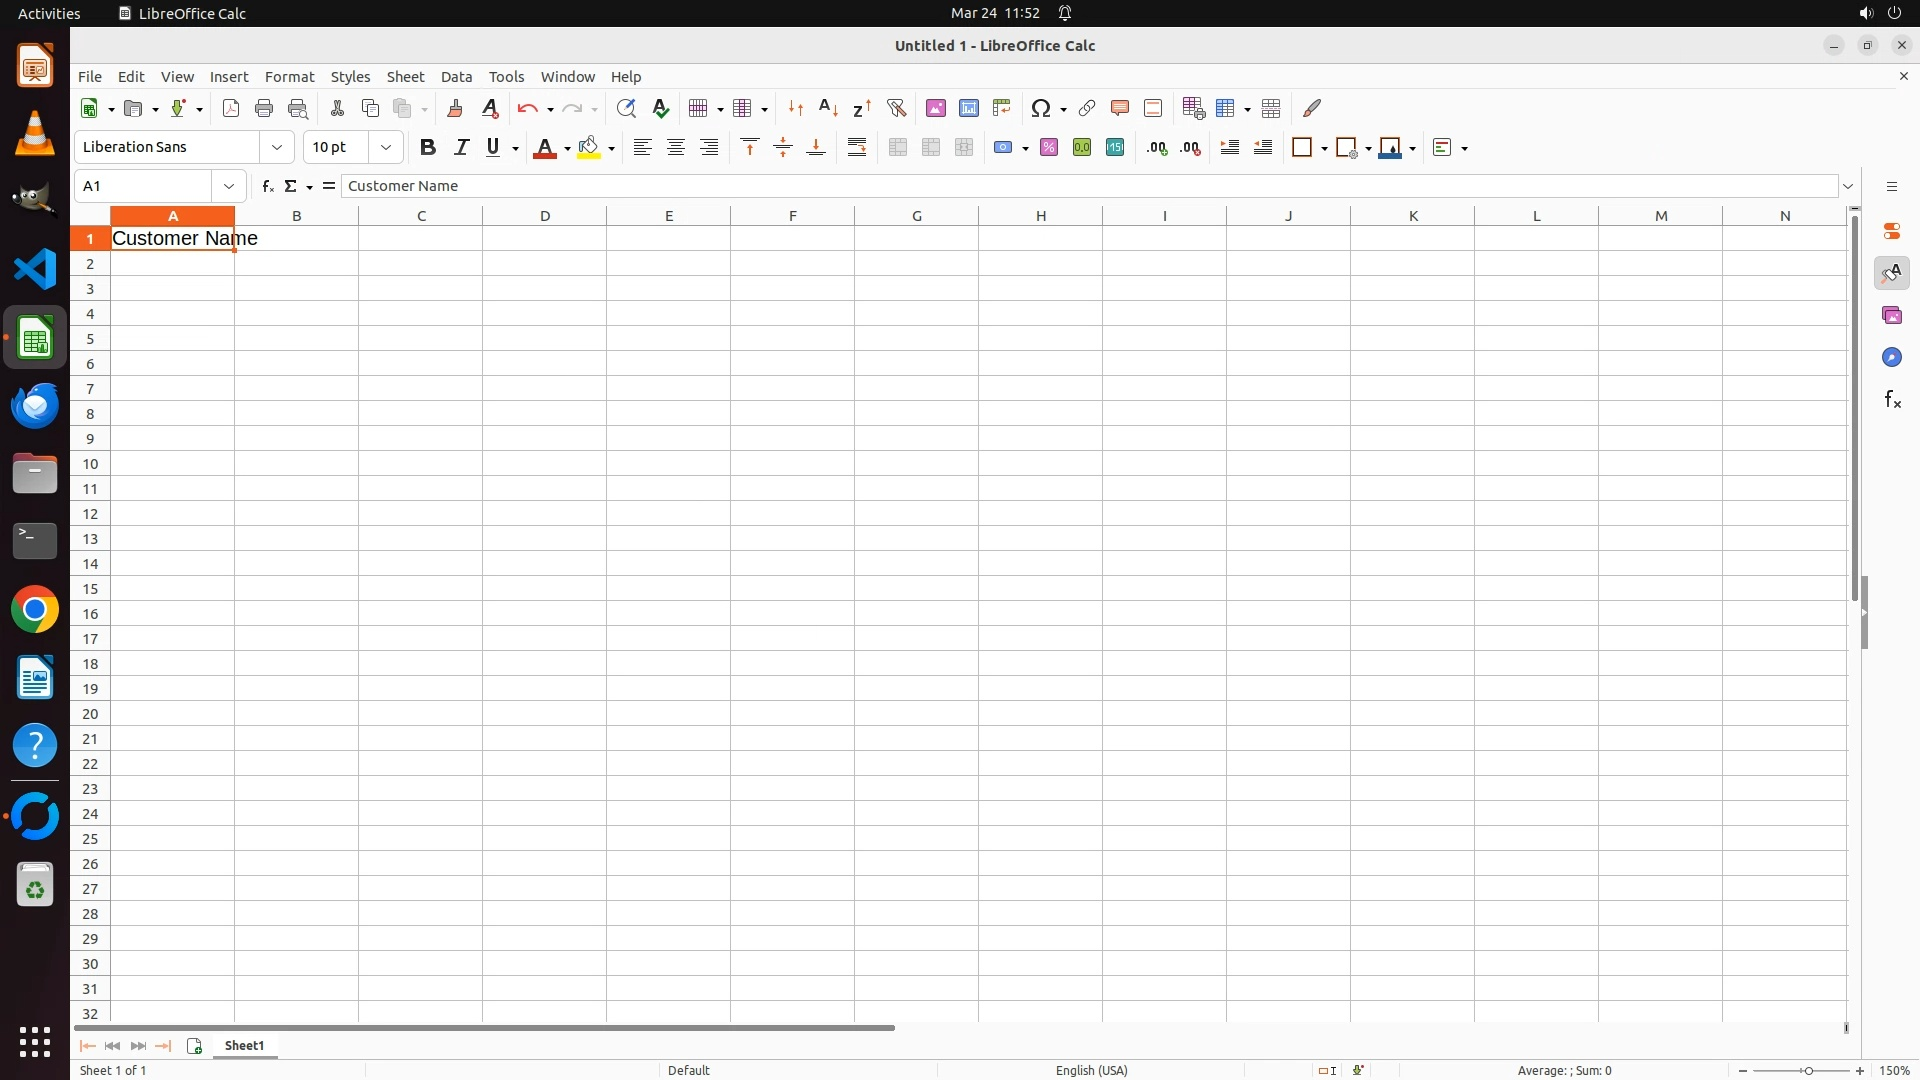Expand the Font Name dropdown
The width and height of the screenshot is (1920, 1080).
(277, 147)
